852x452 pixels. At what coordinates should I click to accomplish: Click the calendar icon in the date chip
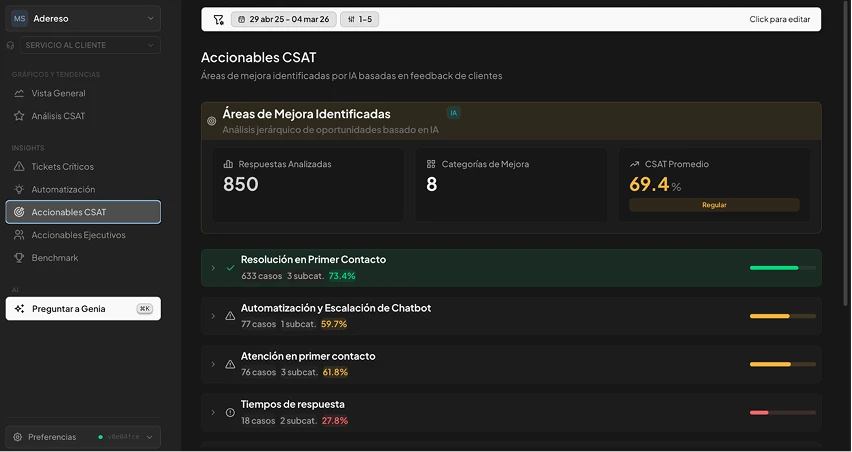tap(242, 20)
